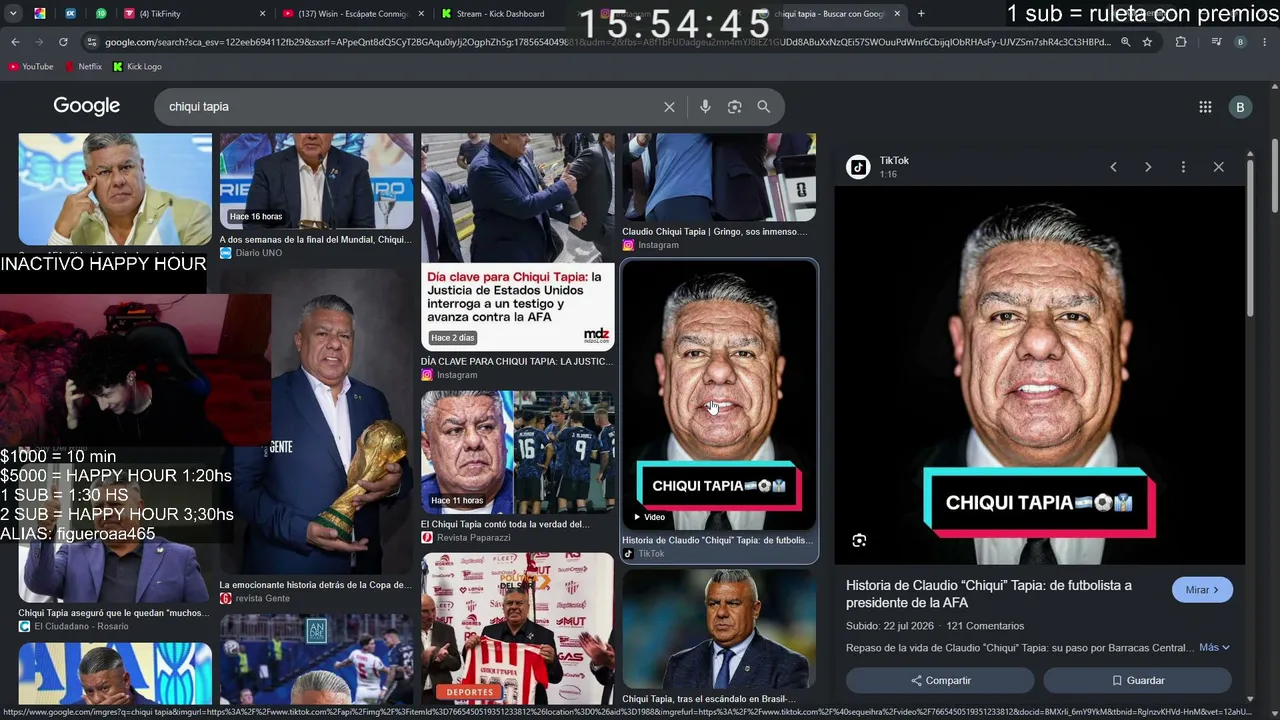Click the Mirar button
The height and width of the screenshot is (720, 1280).
tap(1202, 590)
